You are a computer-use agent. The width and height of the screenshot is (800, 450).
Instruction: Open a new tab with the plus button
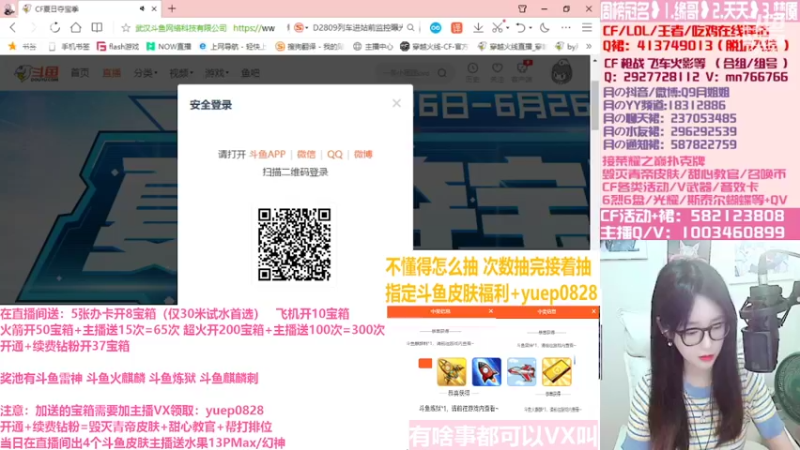(x=172, y=9)
